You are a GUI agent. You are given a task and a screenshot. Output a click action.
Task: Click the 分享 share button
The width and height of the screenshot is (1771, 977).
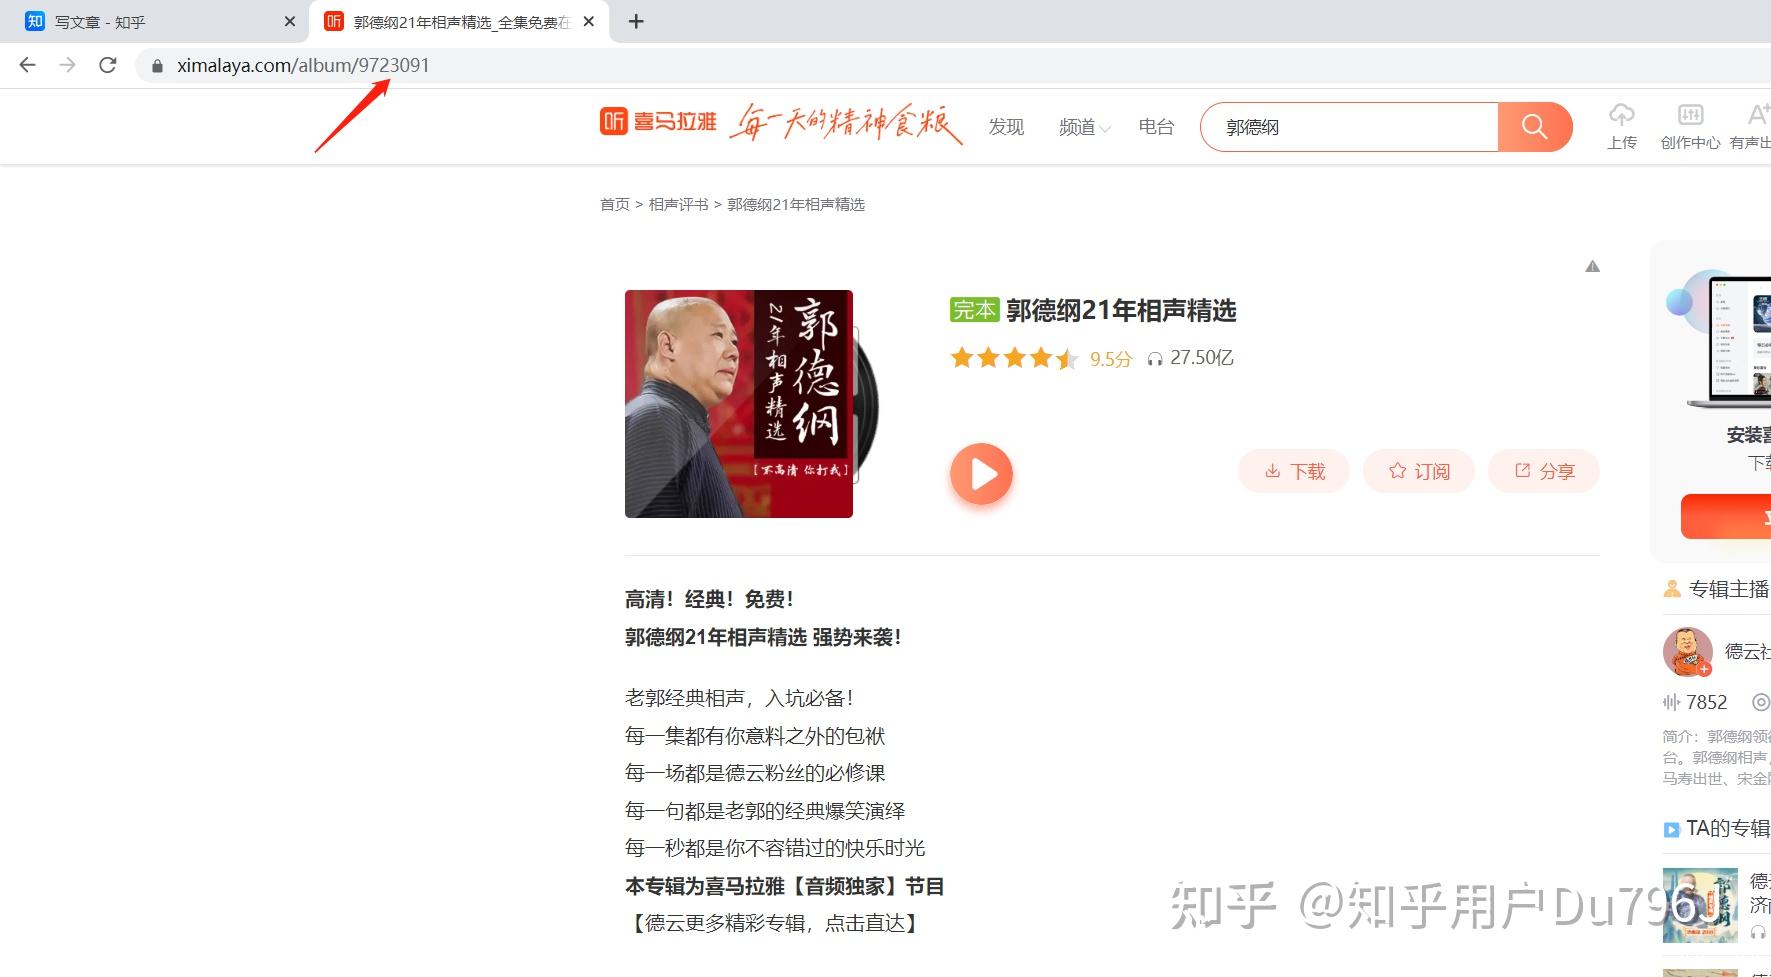[x=1544, y=471]
